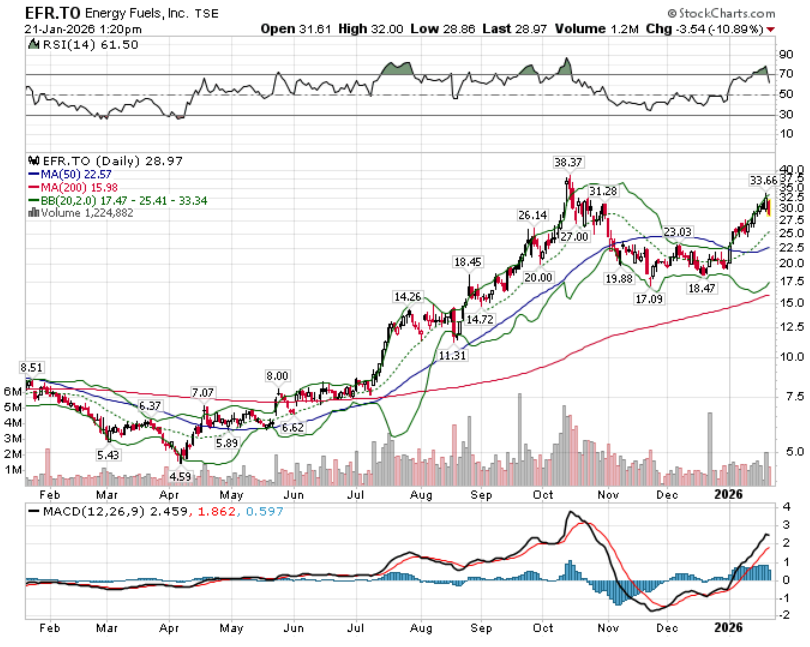Open the StockCharts.com copyright link

(x=721, y=13)
